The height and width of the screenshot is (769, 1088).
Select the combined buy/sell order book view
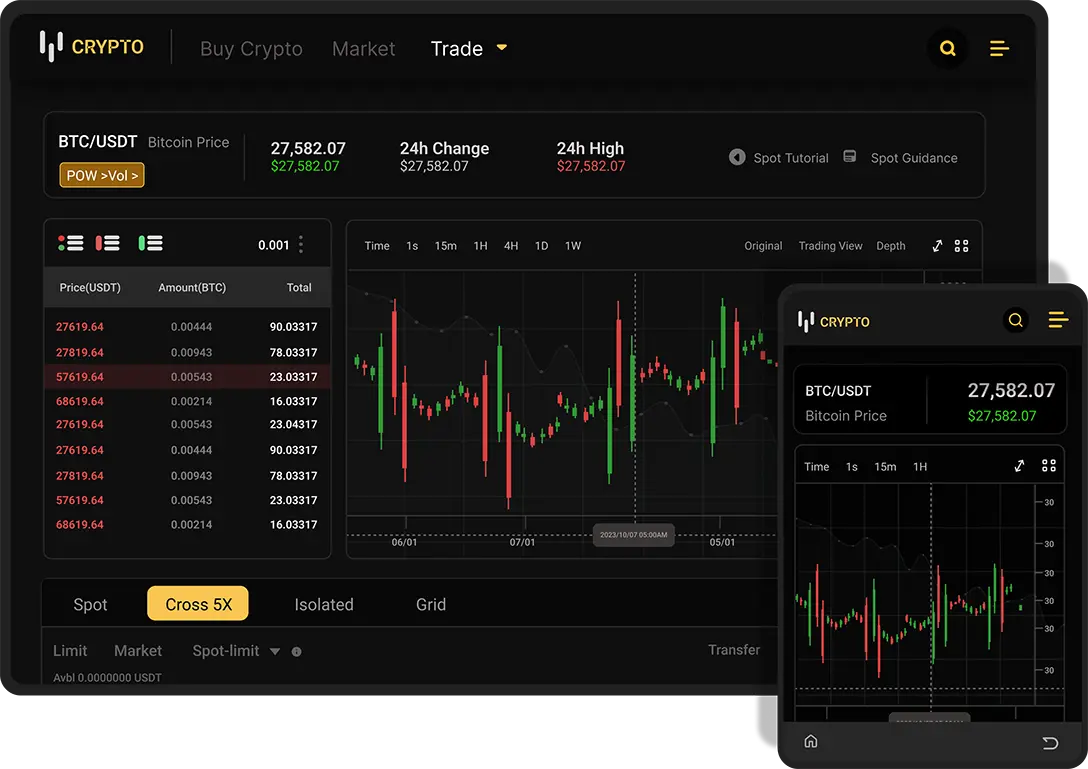(70, 243)
